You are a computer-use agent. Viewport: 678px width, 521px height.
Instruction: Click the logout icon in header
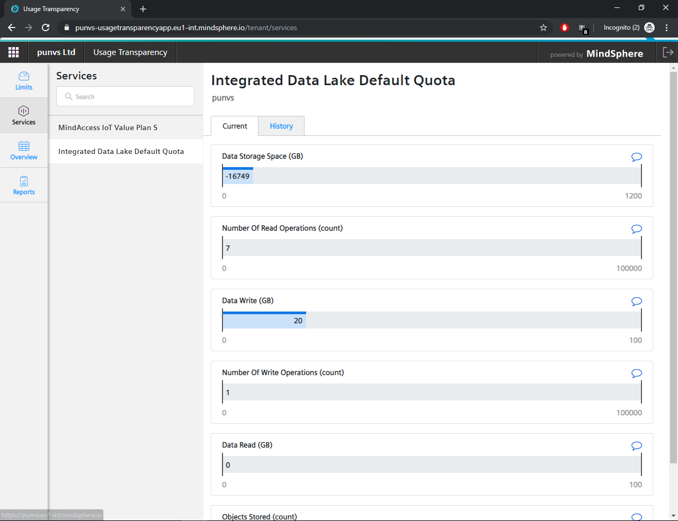point(668,52)
